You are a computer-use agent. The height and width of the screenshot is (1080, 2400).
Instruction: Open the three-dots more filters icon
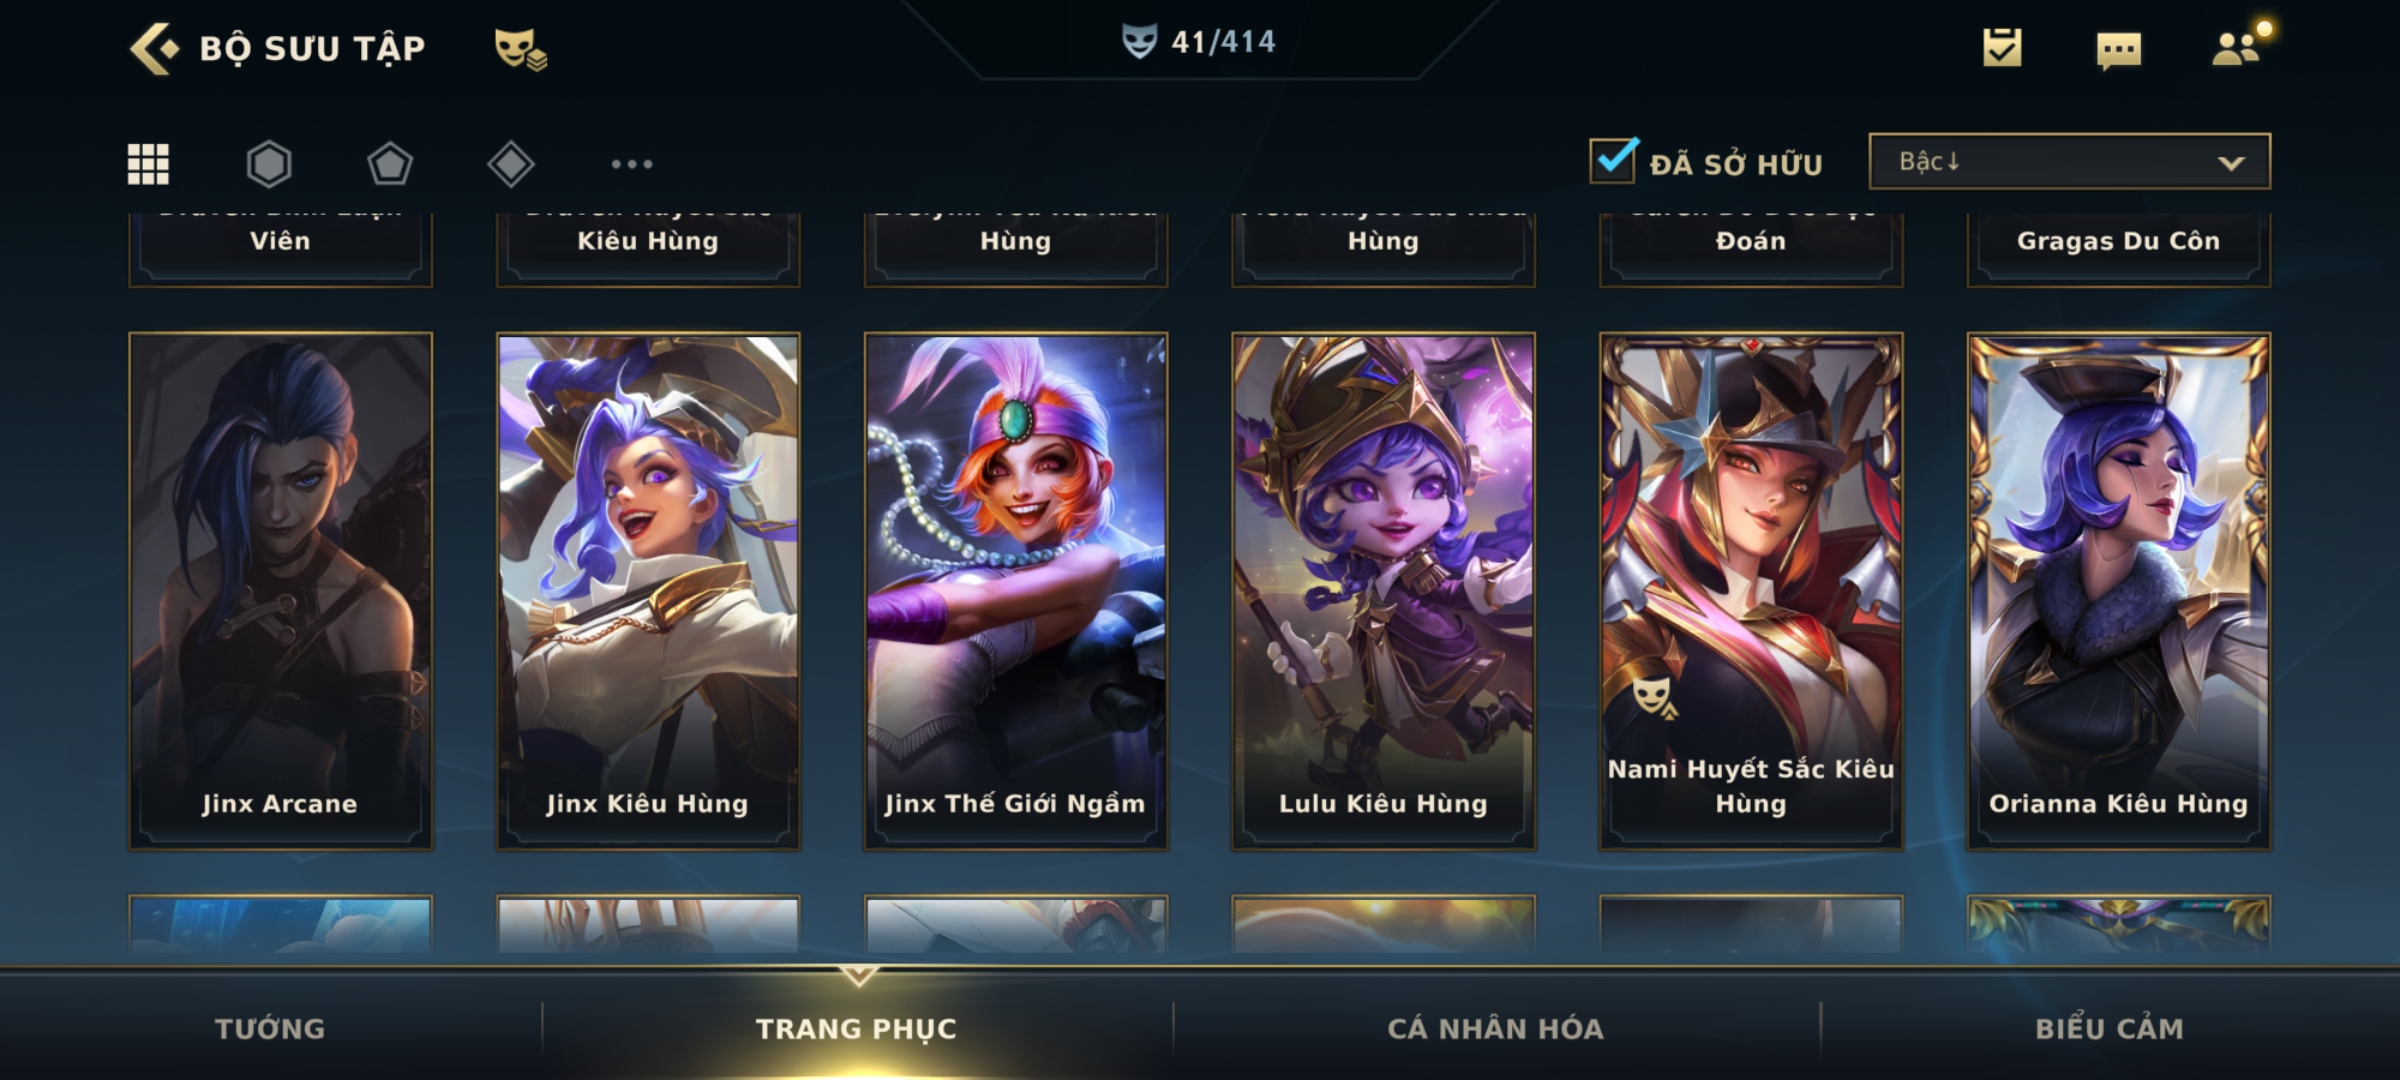click(632, 164)
